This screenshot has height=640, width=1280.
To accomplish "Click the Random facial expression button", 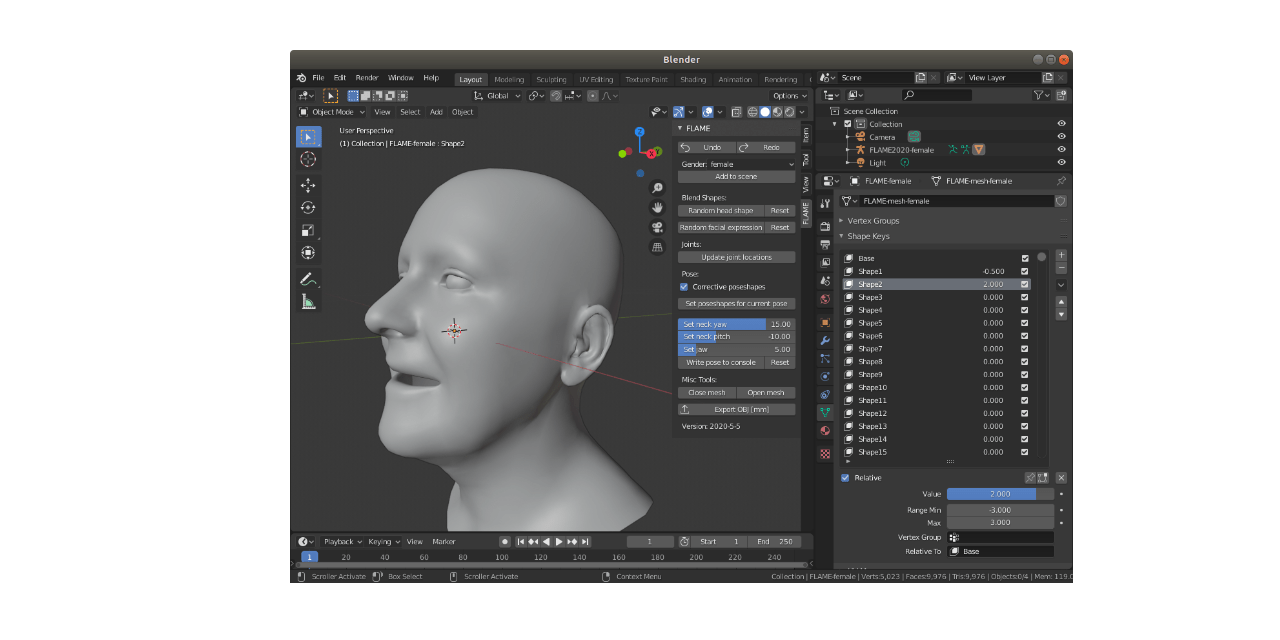I will [722, 226].
